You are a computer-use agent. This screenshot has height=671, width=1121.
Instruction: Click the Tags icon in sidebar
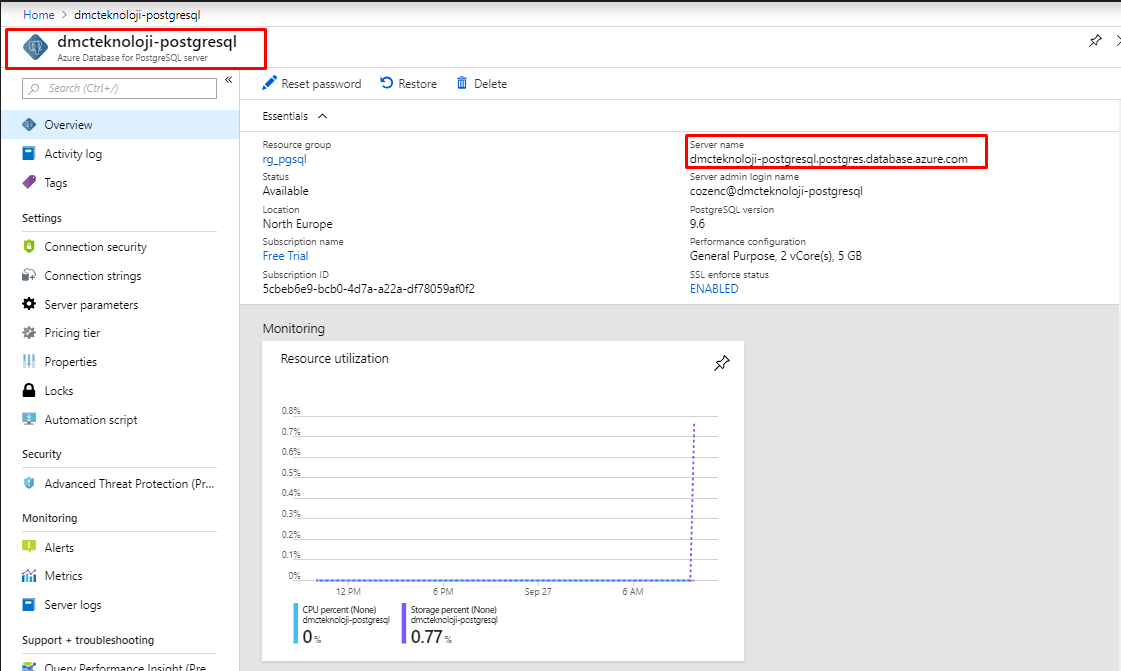click(29, 182)
